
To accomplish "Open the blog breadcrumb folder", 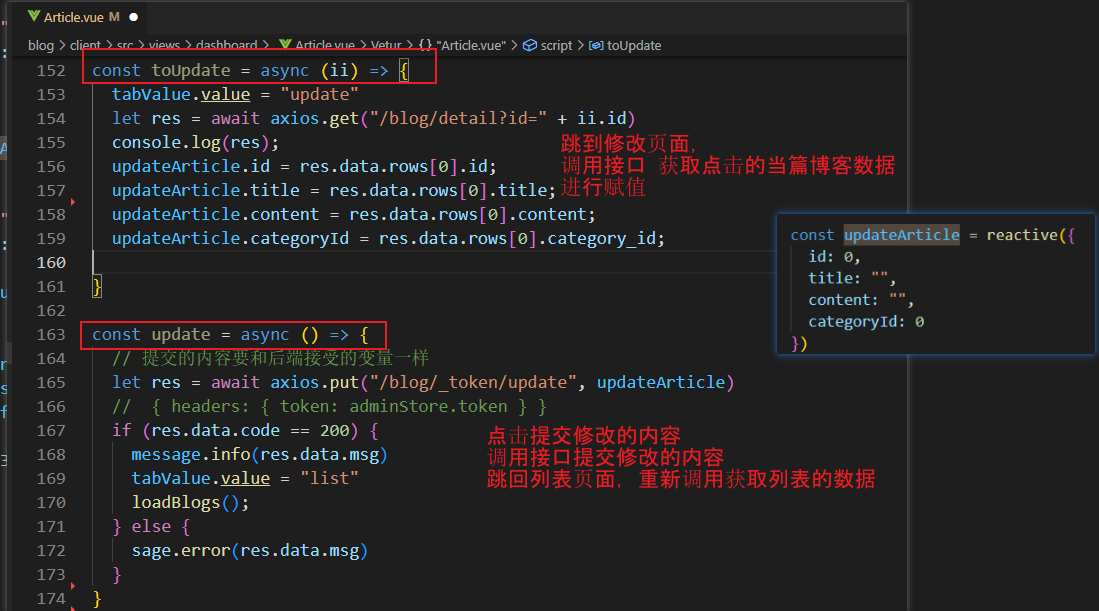I will [41, 45].
